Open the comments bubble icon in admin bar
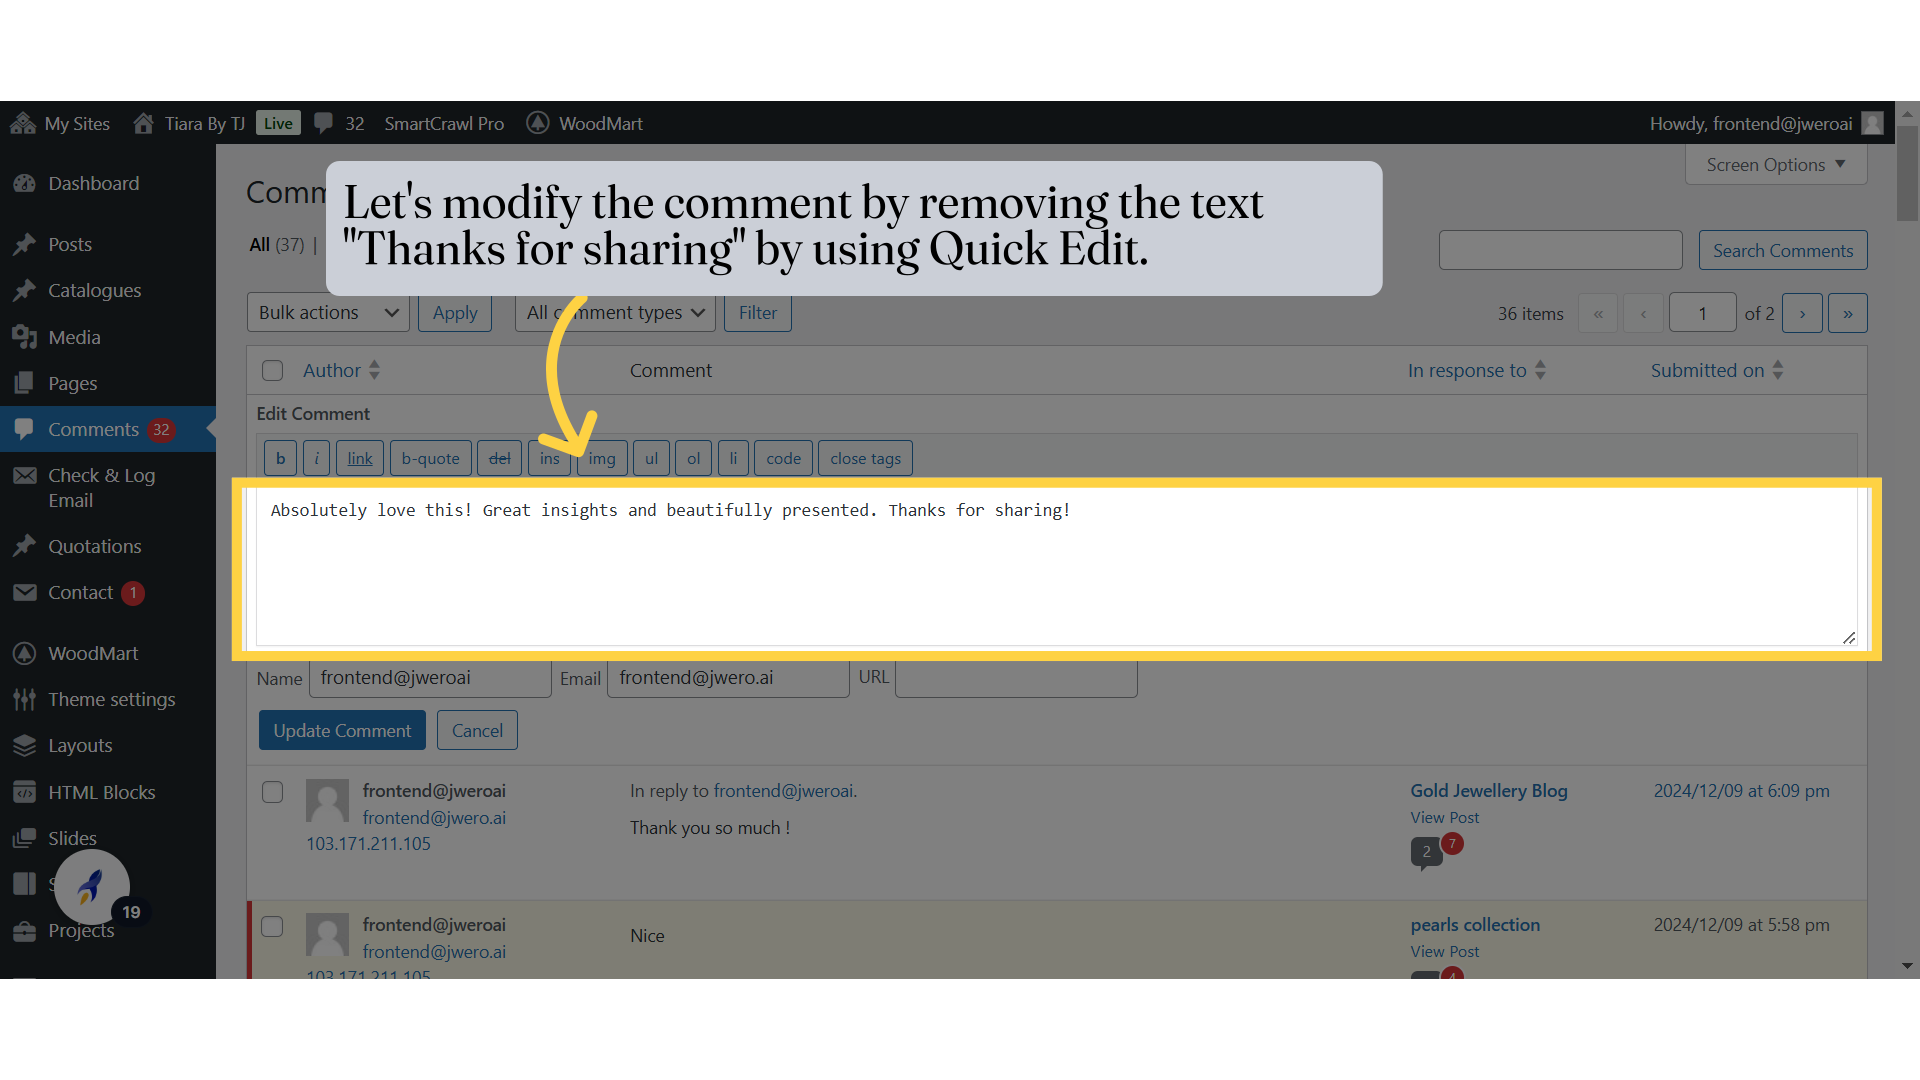 point(323,123)
